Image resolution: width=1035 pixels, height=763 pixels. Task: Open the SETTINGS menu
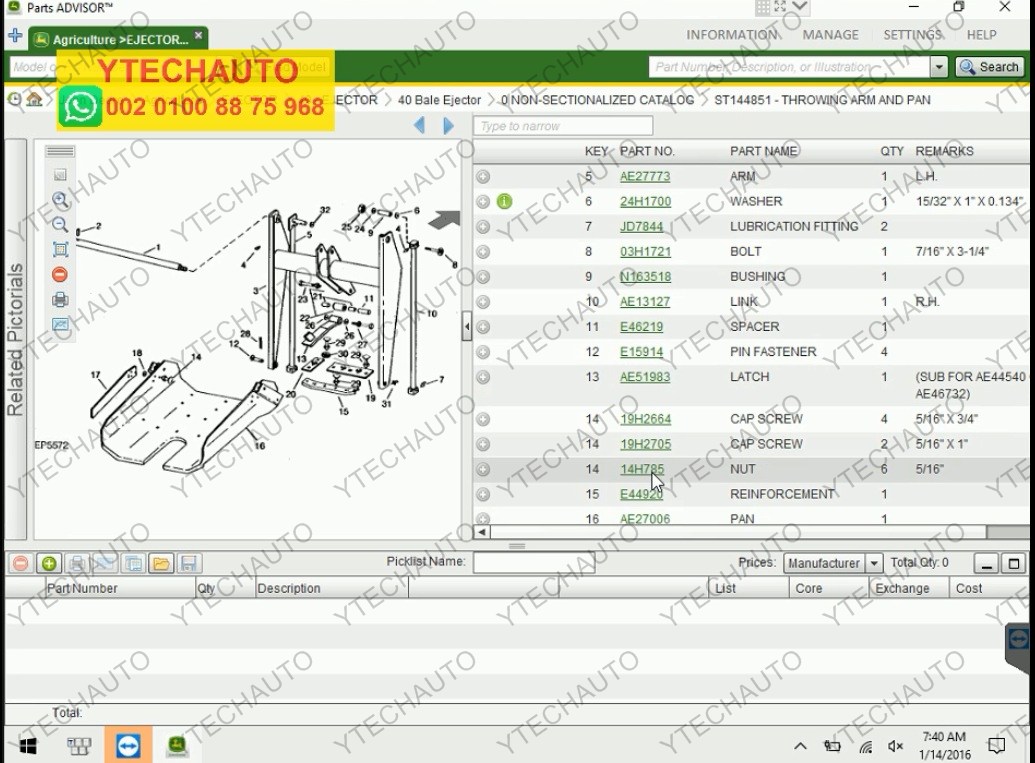click(912, 34)
